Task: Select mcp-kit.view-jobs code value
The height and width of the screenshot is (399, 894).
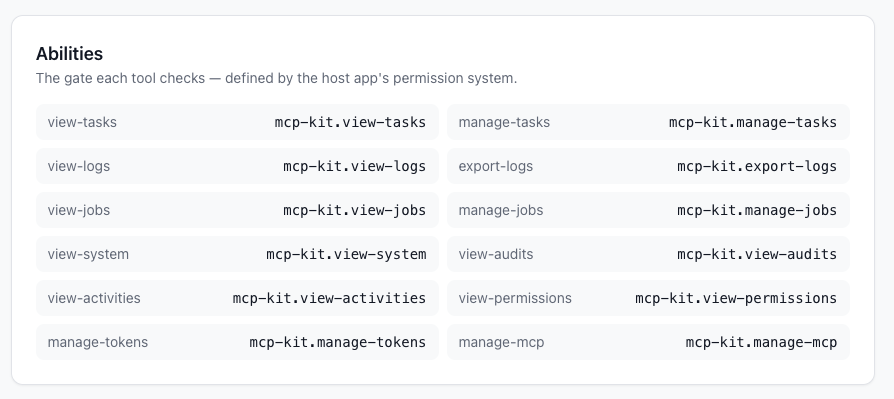Action: click(355, 210)
